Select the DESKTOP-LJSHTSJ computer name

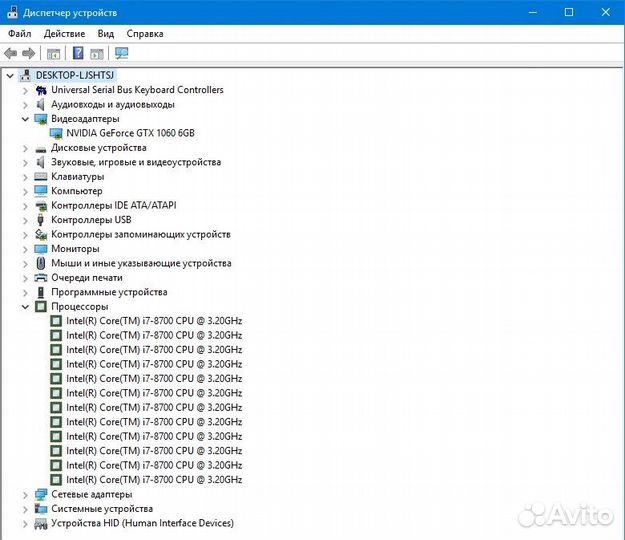point(75,75)
